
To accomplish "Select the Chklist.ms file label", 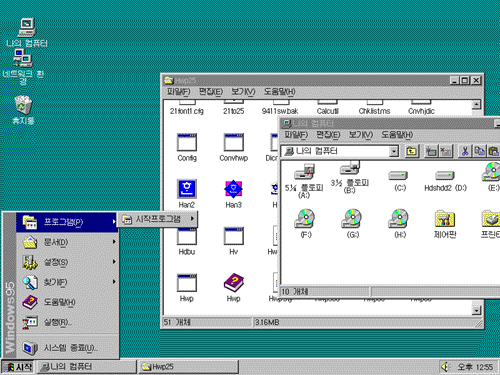I will pos(374,111).
